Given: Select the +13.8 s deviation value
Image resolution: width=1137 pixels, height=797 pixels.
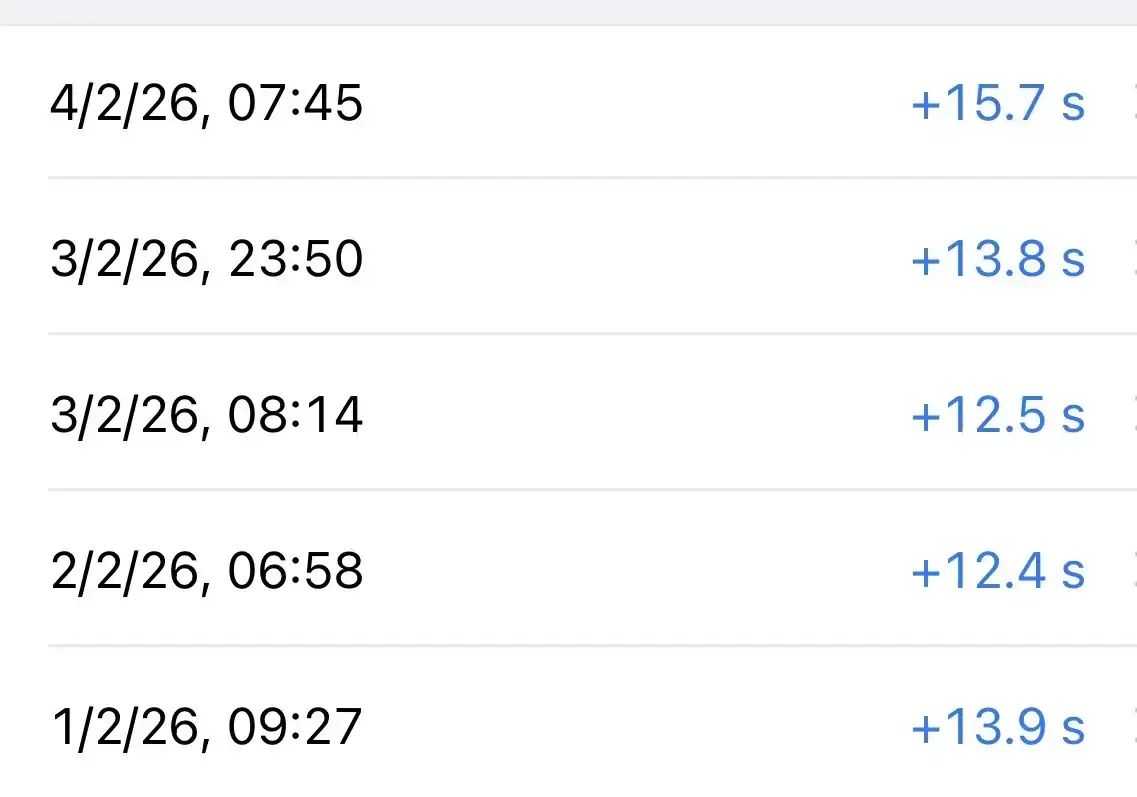Looking at the screenshot, I should pos(997,260).
